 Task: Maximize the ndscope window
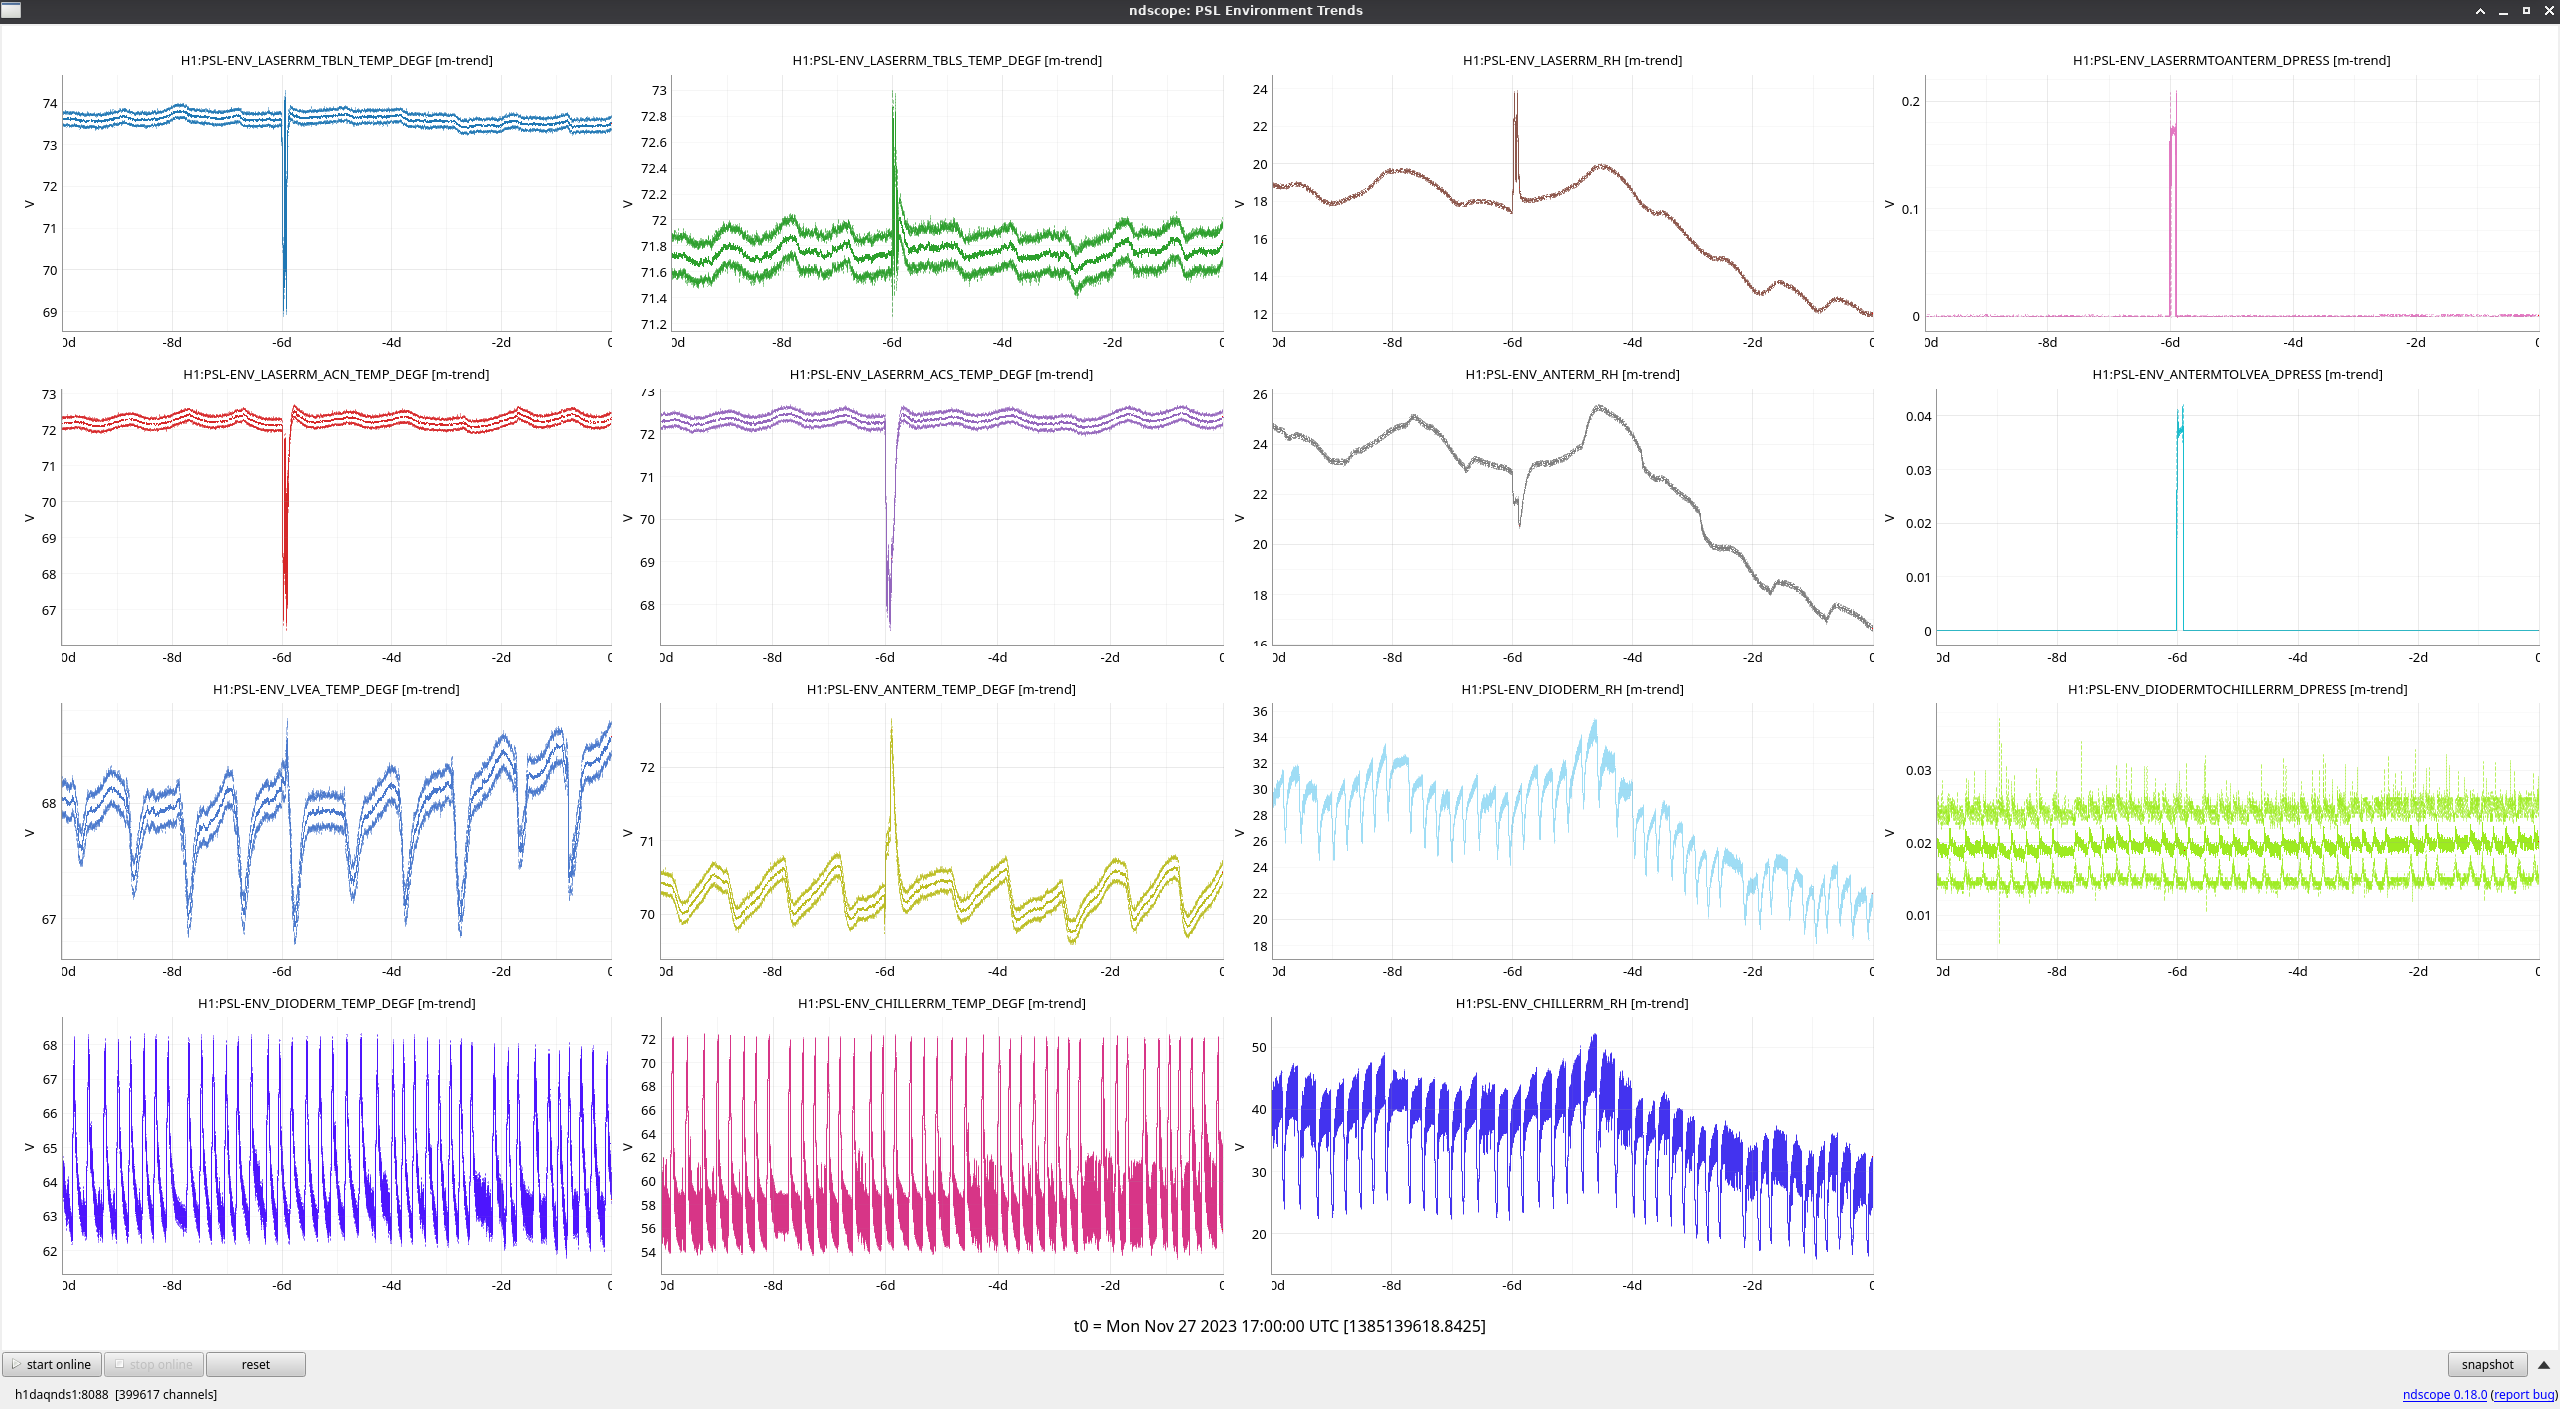coord(2526,11)
